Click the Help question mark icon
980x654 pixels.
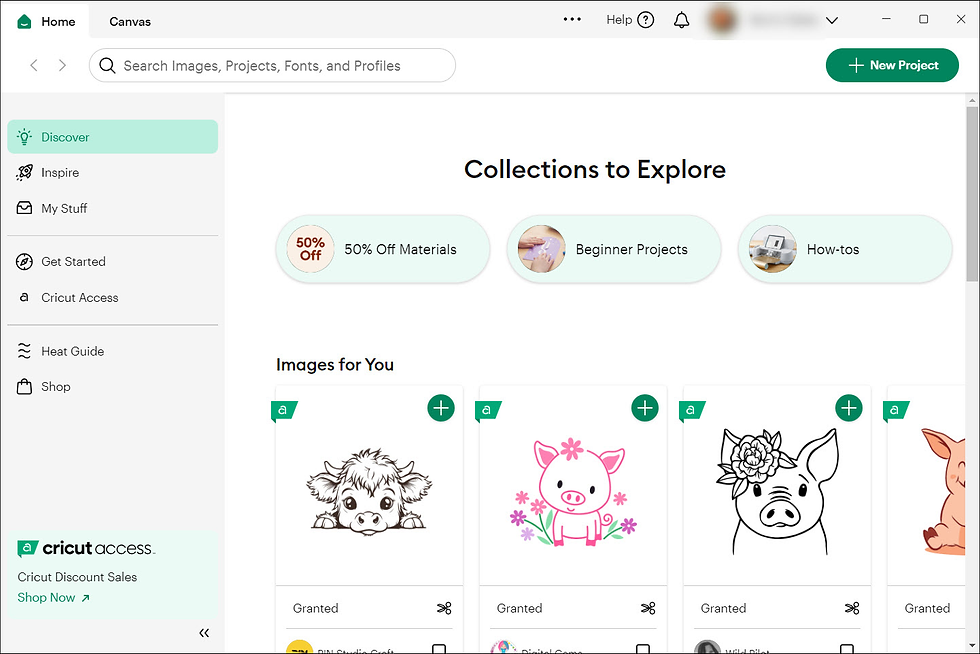[646, 20]
